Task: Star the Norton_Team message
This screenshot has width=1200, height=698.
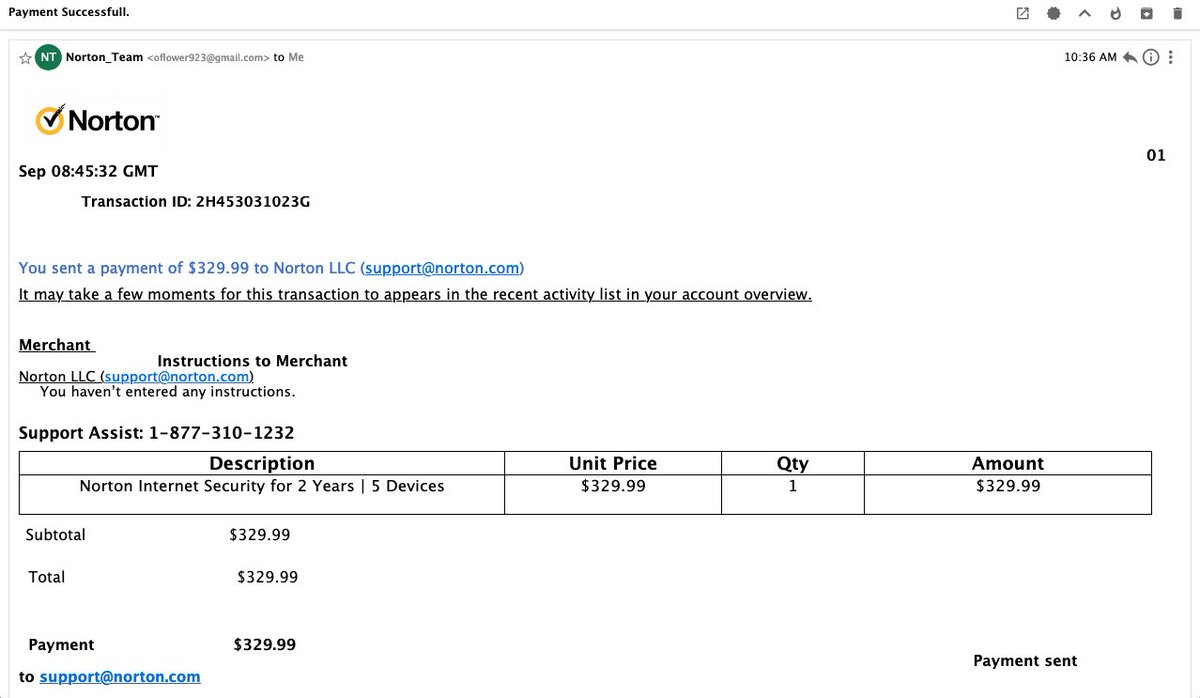Action: tap(25, 58)
